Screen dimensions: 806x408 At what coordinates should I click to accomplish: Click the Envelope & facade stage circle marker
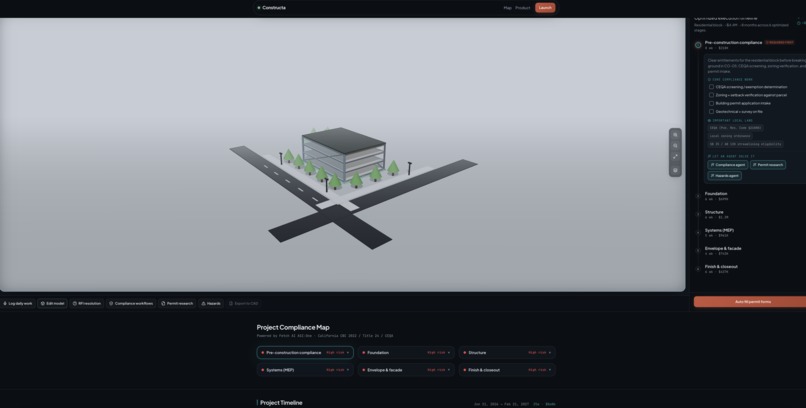click(698, 251)
